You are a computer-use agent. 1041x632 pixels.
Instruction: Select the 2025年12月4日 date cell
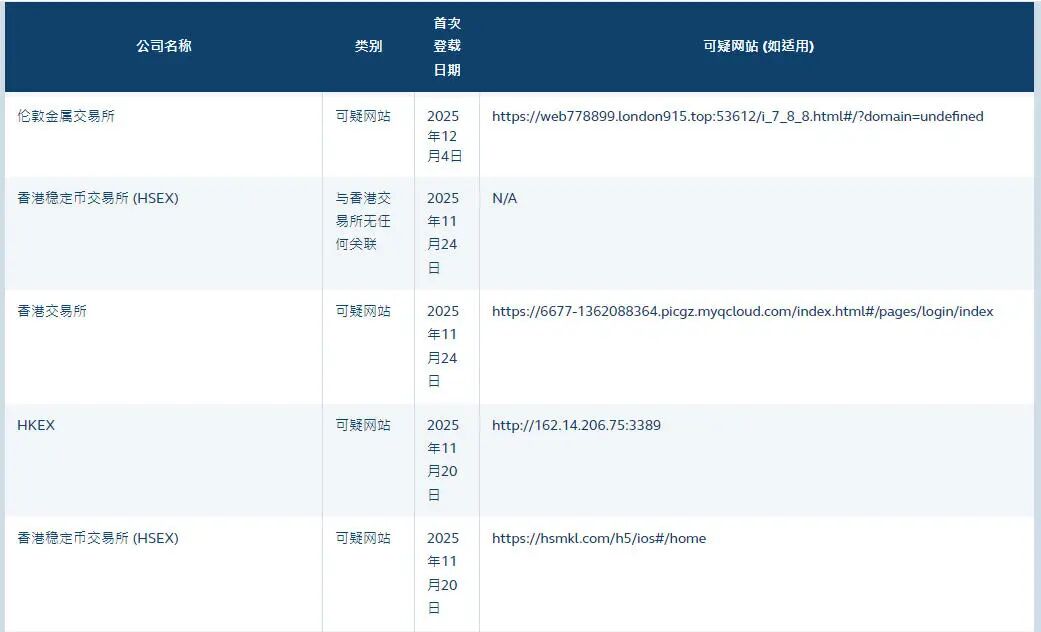[444, 136]
